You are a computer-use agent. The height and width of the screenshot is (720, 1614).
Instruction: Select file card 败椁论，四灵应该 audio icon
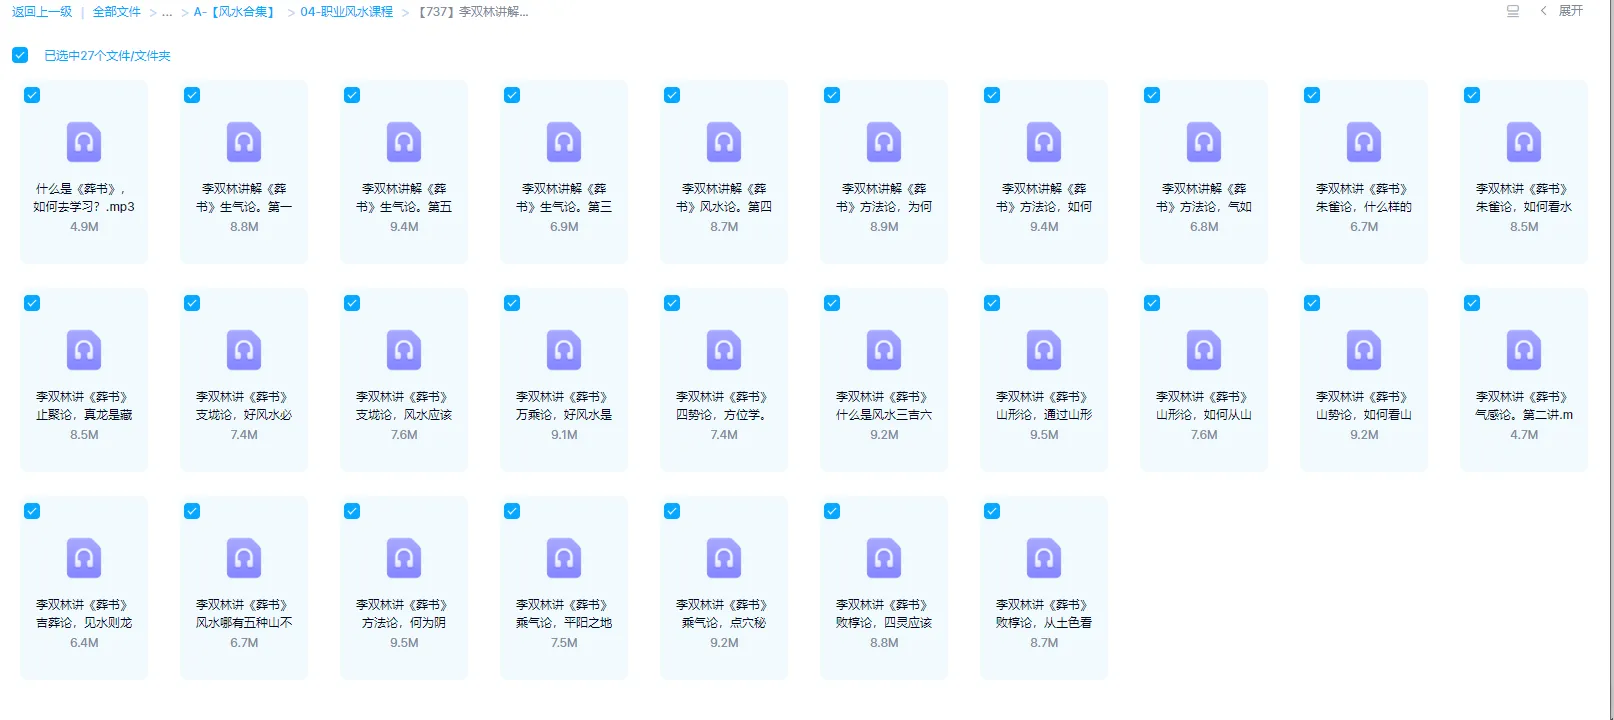tap(884, 558)
